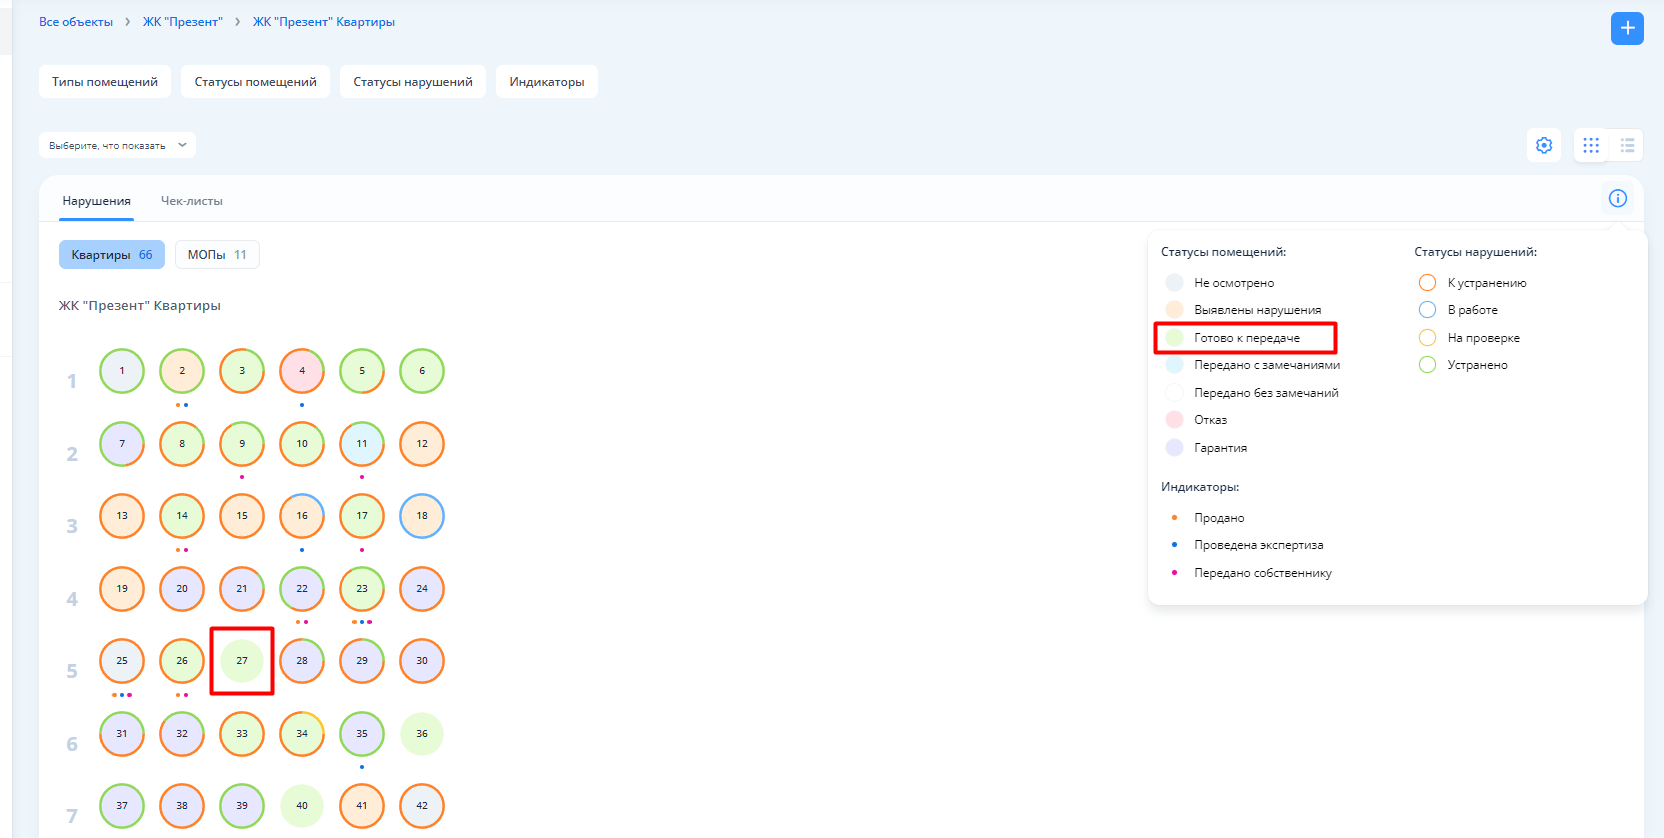1664x838 pixels.
Task: Navigate to ЖК "Презент" breadcrumb
Action: 182,22
